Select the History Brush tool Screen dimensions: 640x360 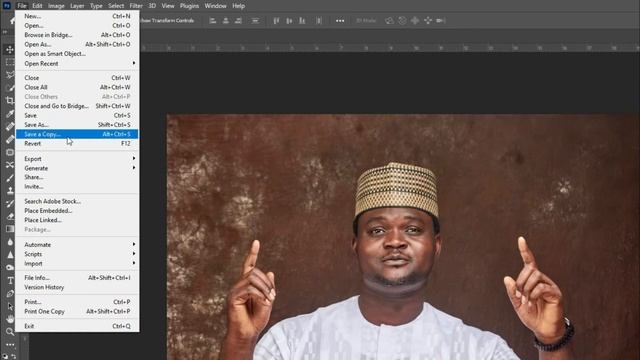10,203
